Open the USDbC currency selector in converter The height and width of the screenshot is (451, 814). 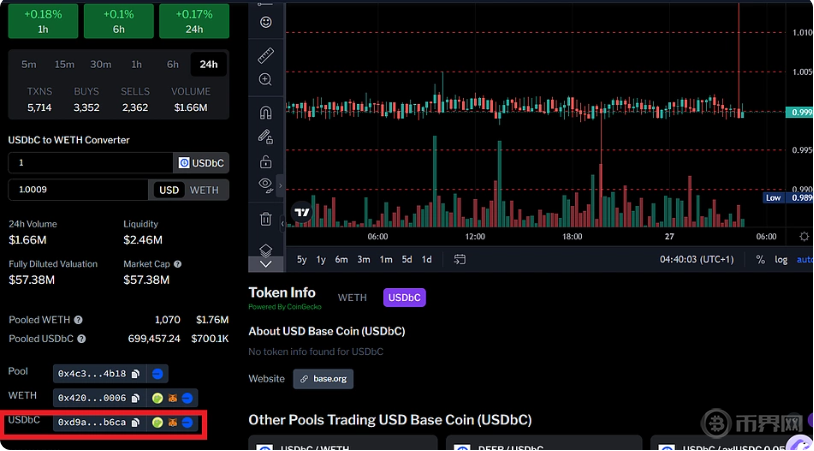[201, 163]
